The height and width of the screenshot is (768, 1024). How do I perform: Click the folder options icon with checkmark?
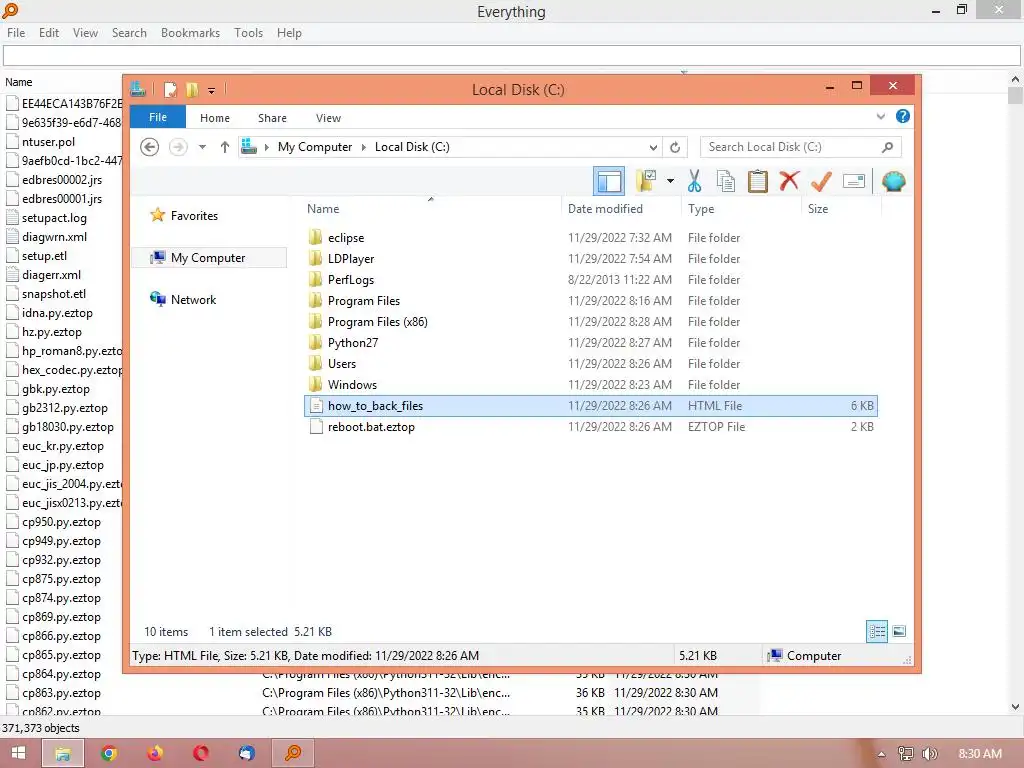pyautogui.click(x=646, y=181)
